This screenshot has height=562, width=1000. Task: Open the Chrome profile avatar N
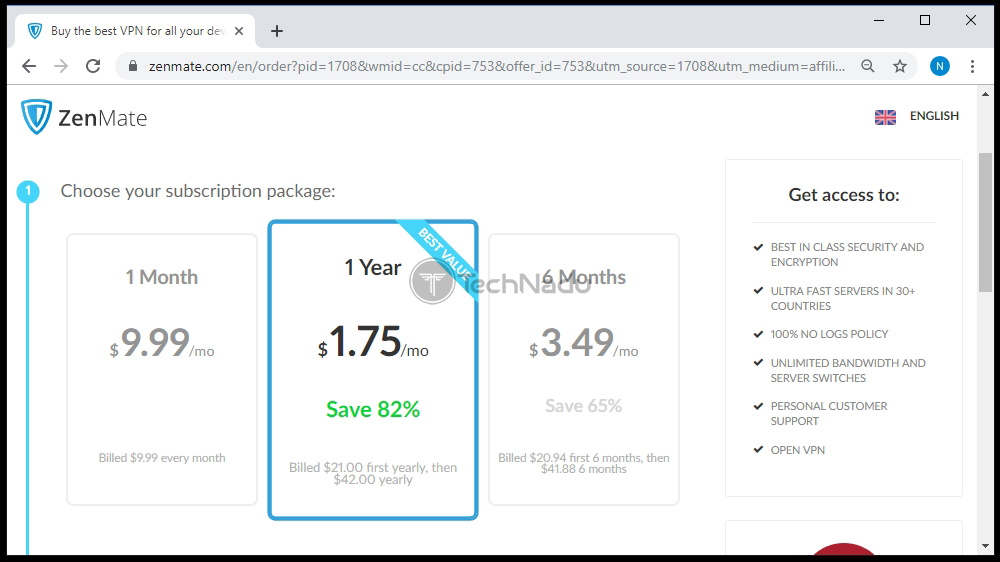(x=939, y=66)
